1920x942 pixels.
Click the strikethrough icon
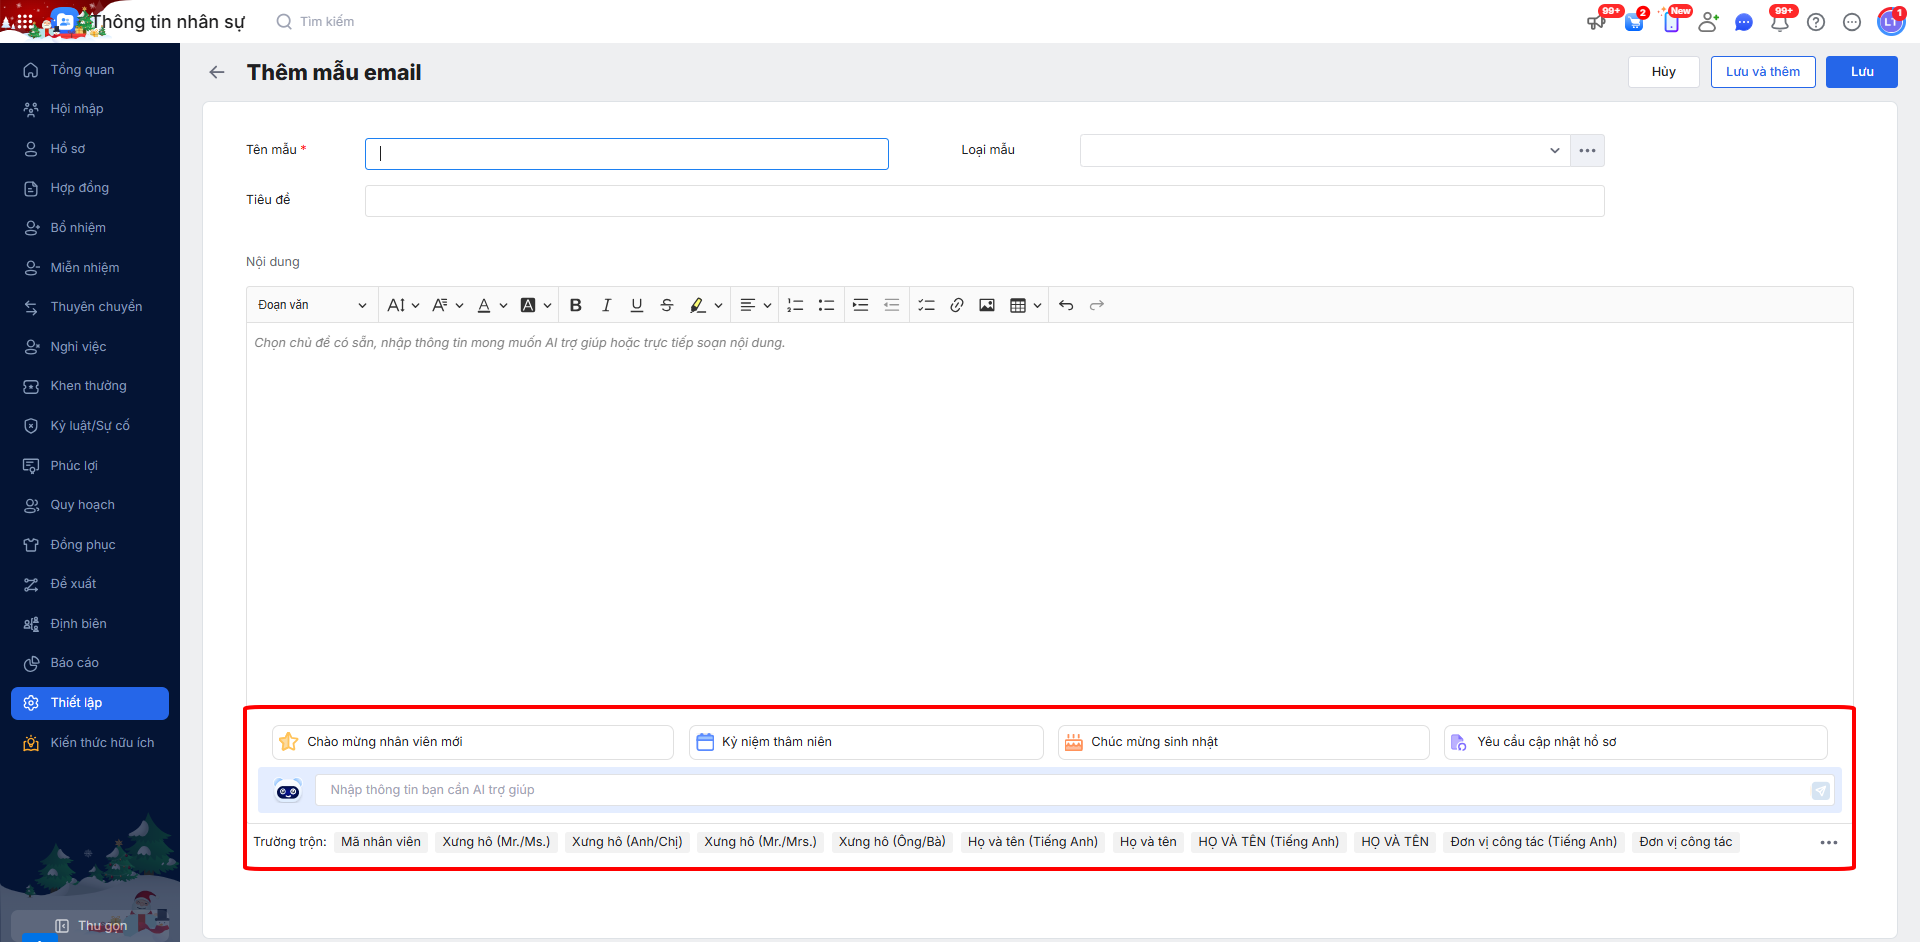click(x=667, y=305)
